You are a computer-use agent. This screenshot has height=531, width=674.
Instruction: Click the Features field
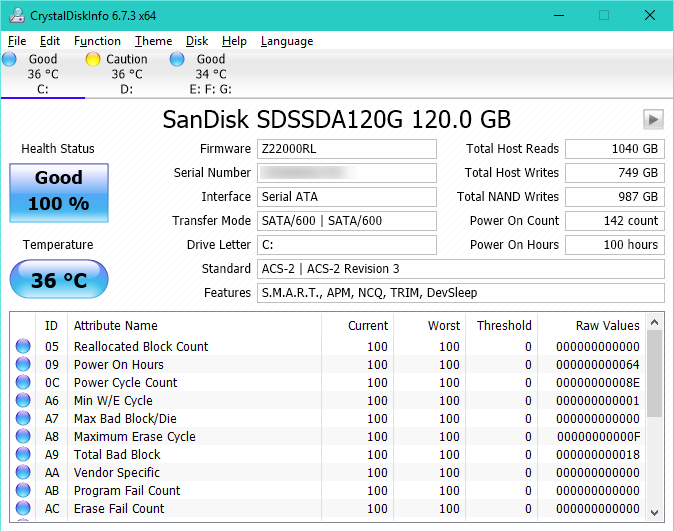(x=461, y=293)
